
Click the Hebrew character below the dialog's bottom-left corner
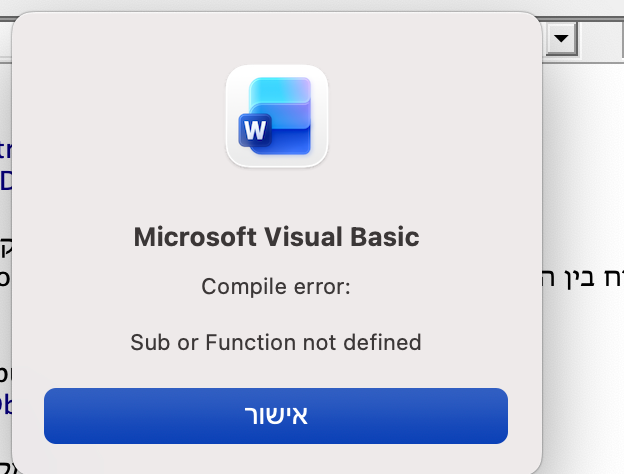tap(7, 467)
